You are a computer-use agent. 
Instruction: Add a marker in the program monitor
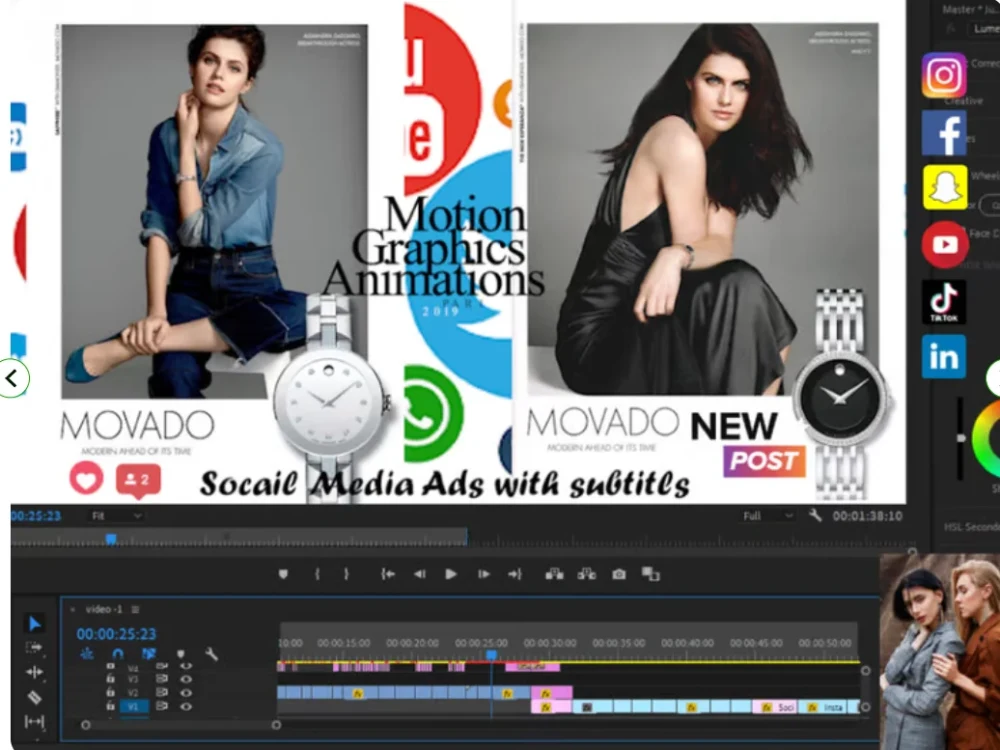tap(283, 574)
